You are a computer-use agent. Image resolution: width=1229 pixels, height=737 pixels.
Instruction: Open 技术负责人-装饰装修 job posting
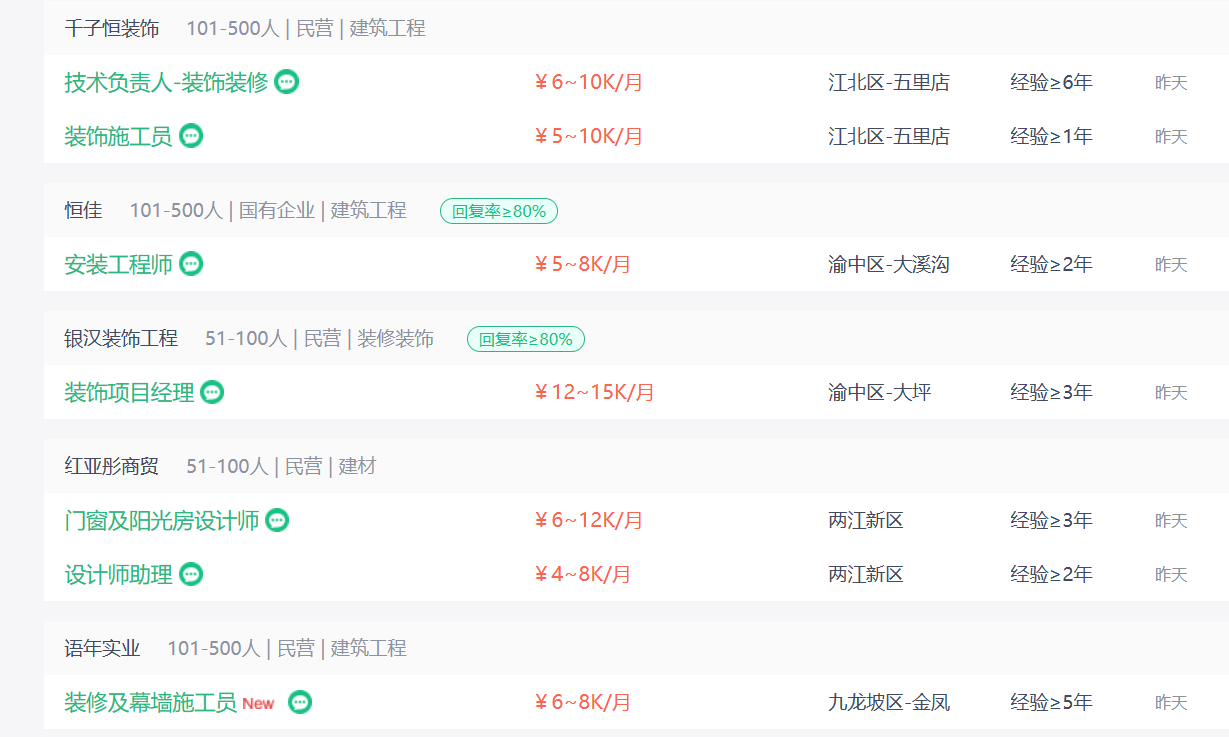(166, 82)
